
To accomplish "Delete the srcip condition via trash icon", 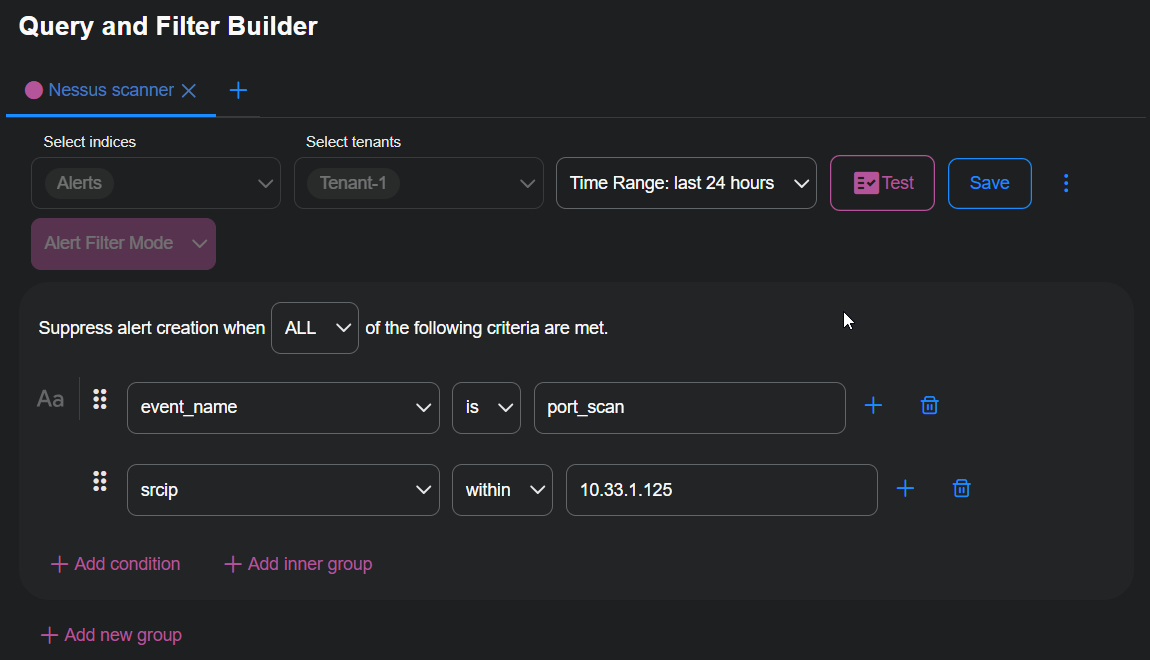I will [961, 488].
